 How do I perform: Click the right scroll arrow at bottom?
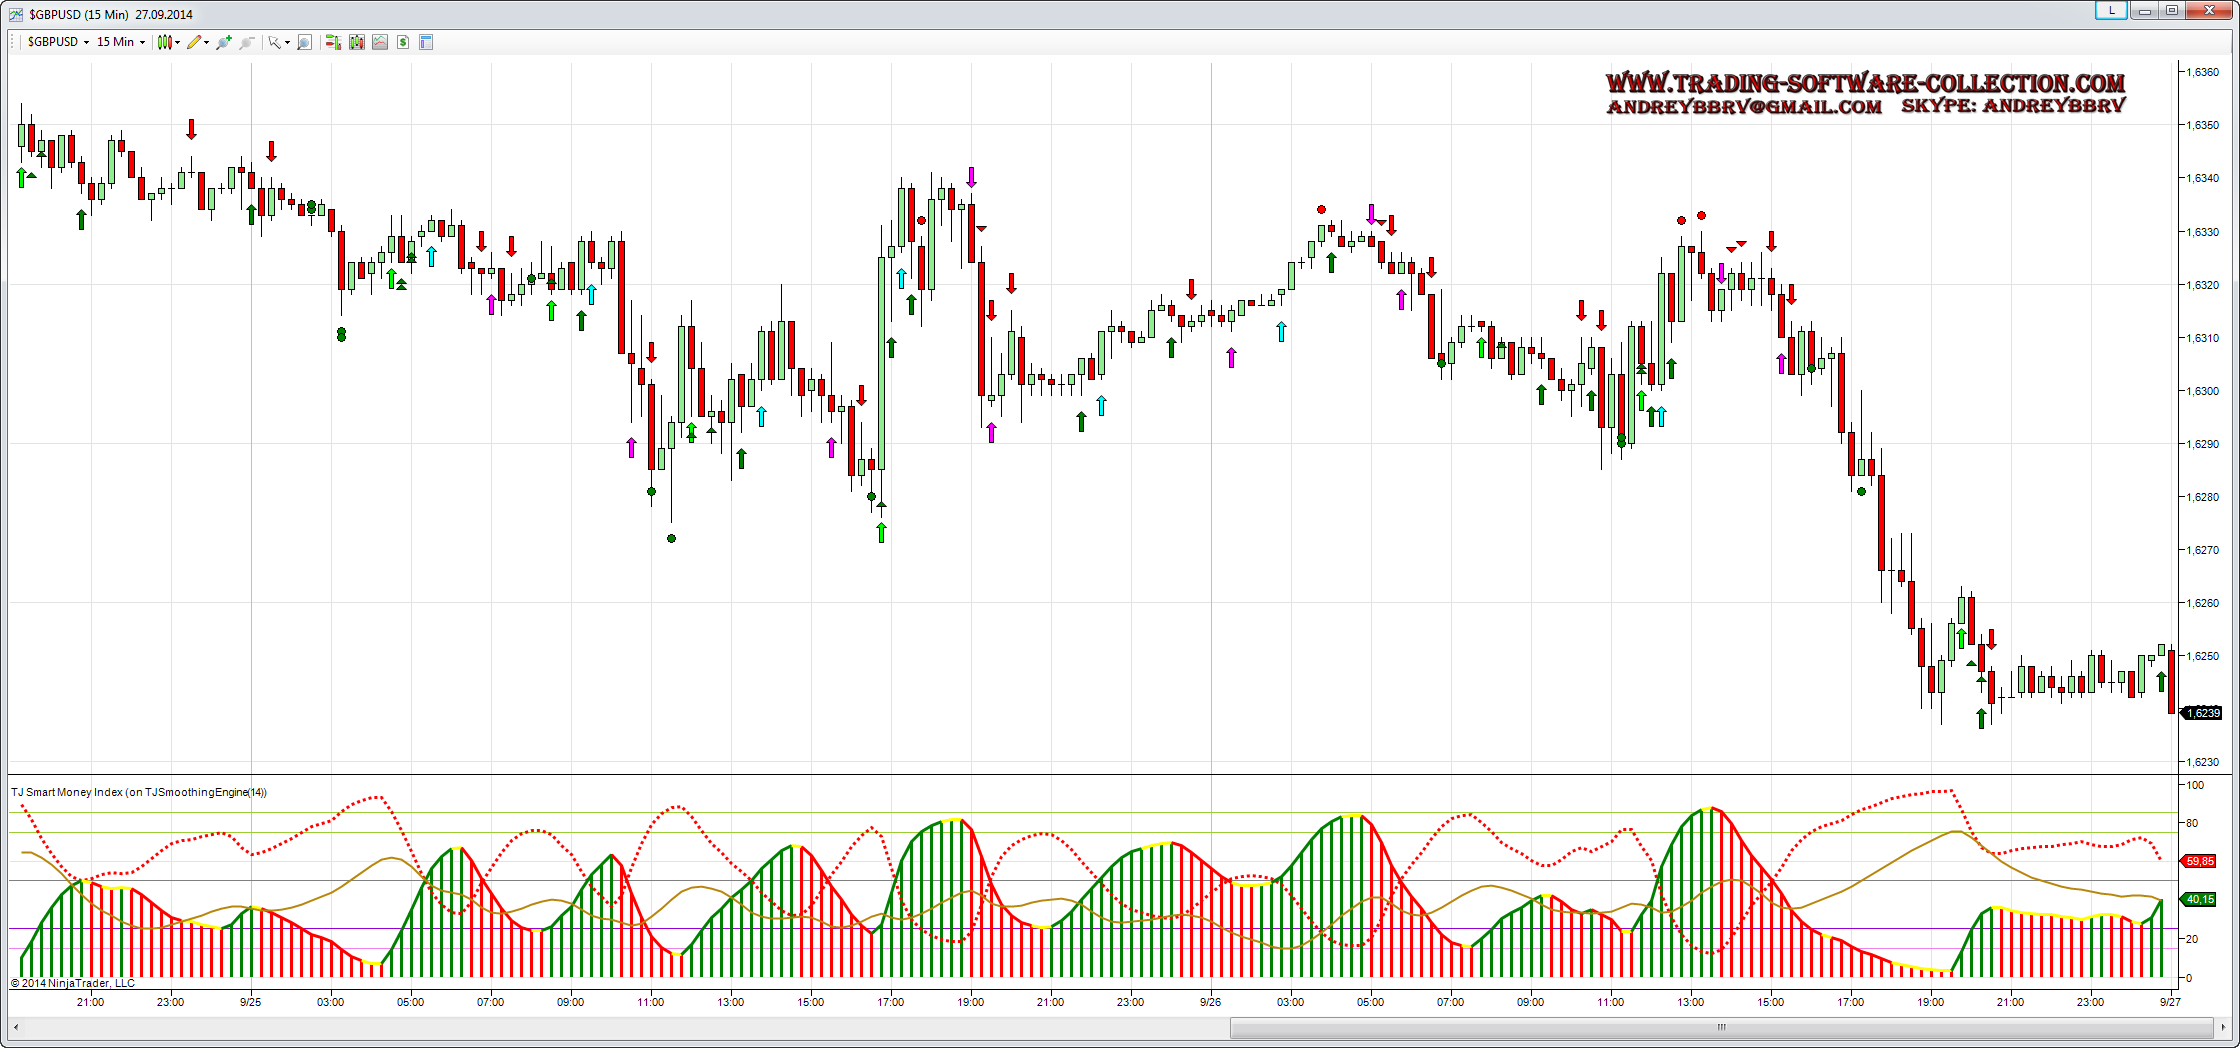click(2223, 1027)
